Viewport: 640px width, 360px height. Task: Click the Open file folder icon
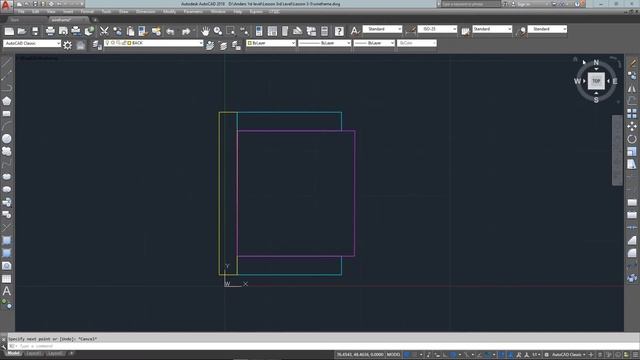pos(22,31)
